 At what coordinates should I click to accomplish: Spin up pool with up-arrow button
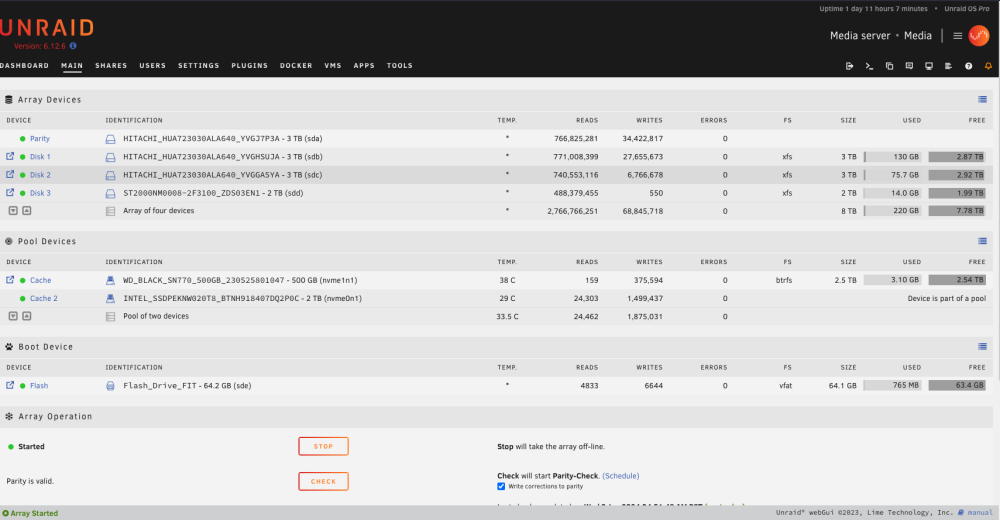coord(27,316)
